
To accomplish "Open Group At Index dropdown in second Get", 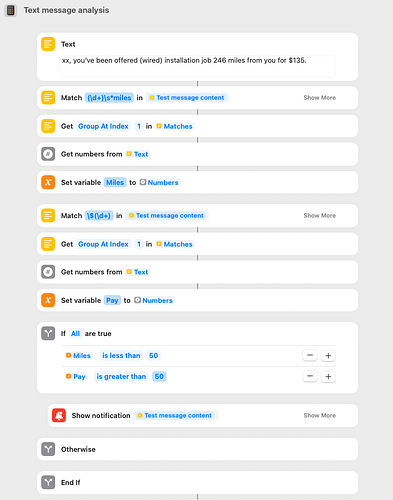I will 103,244.
